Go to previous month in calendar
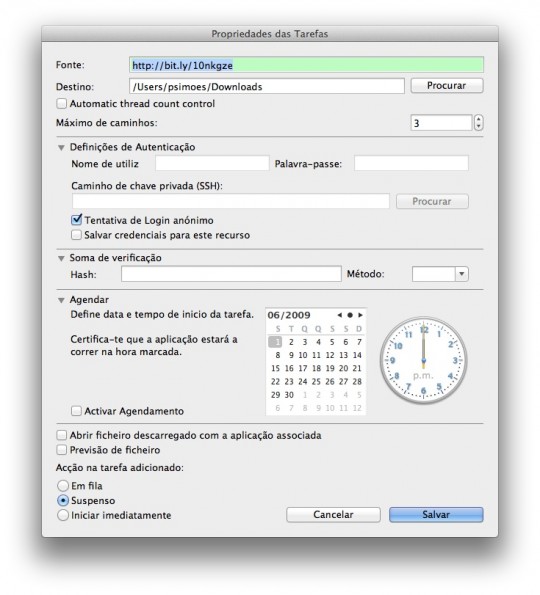 tap(339, 315)
